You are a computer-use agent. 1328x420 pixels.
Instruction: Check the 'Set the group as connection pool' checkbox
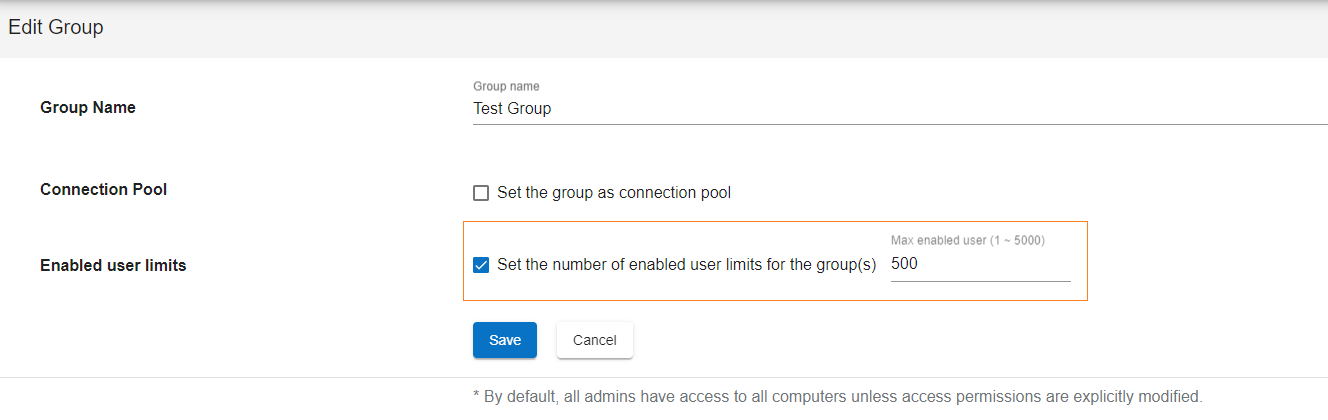(x=481, y=193)
